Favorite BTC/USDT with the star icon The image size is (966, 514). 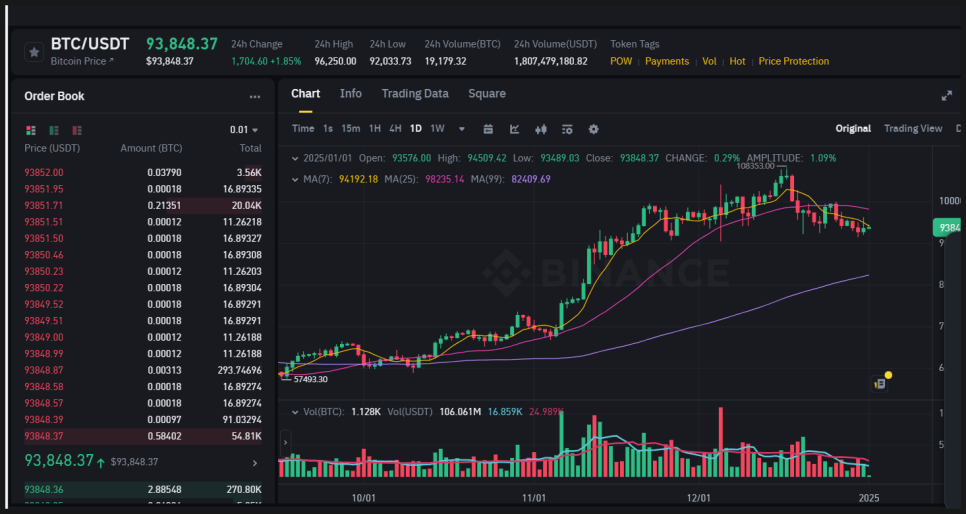pyautogui.click(x=34, y=52)
